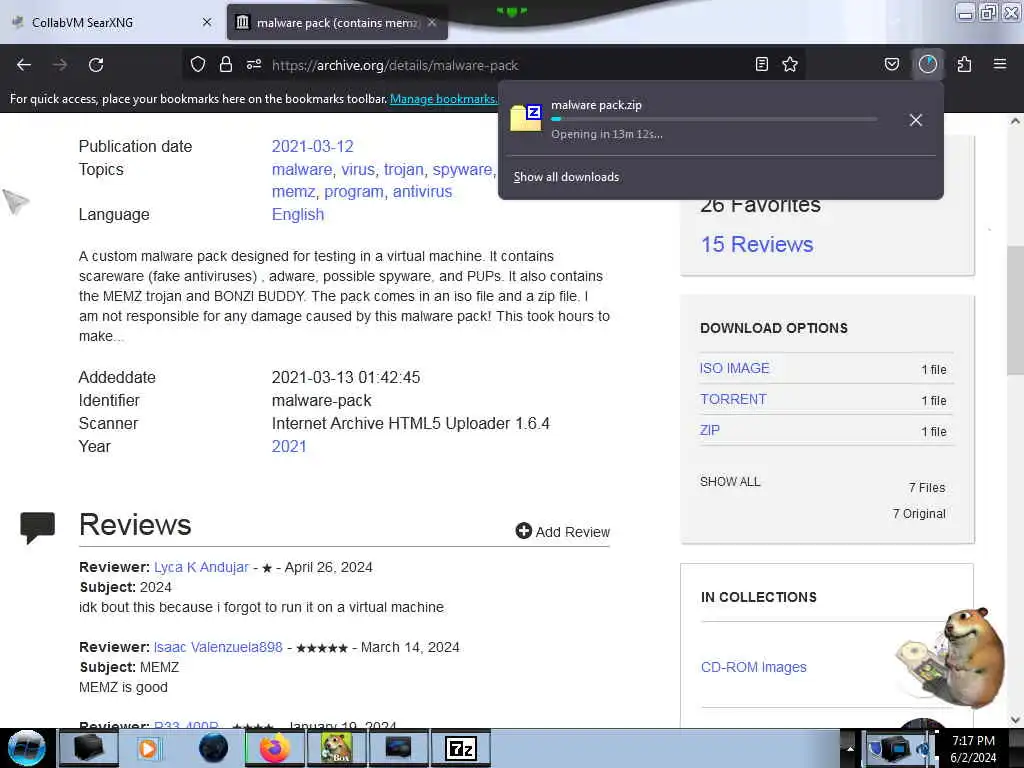The width and height of the screenshot is (1024, 768).
Task: Cancel the malware pack.zip download
Action: click(916, 120)
